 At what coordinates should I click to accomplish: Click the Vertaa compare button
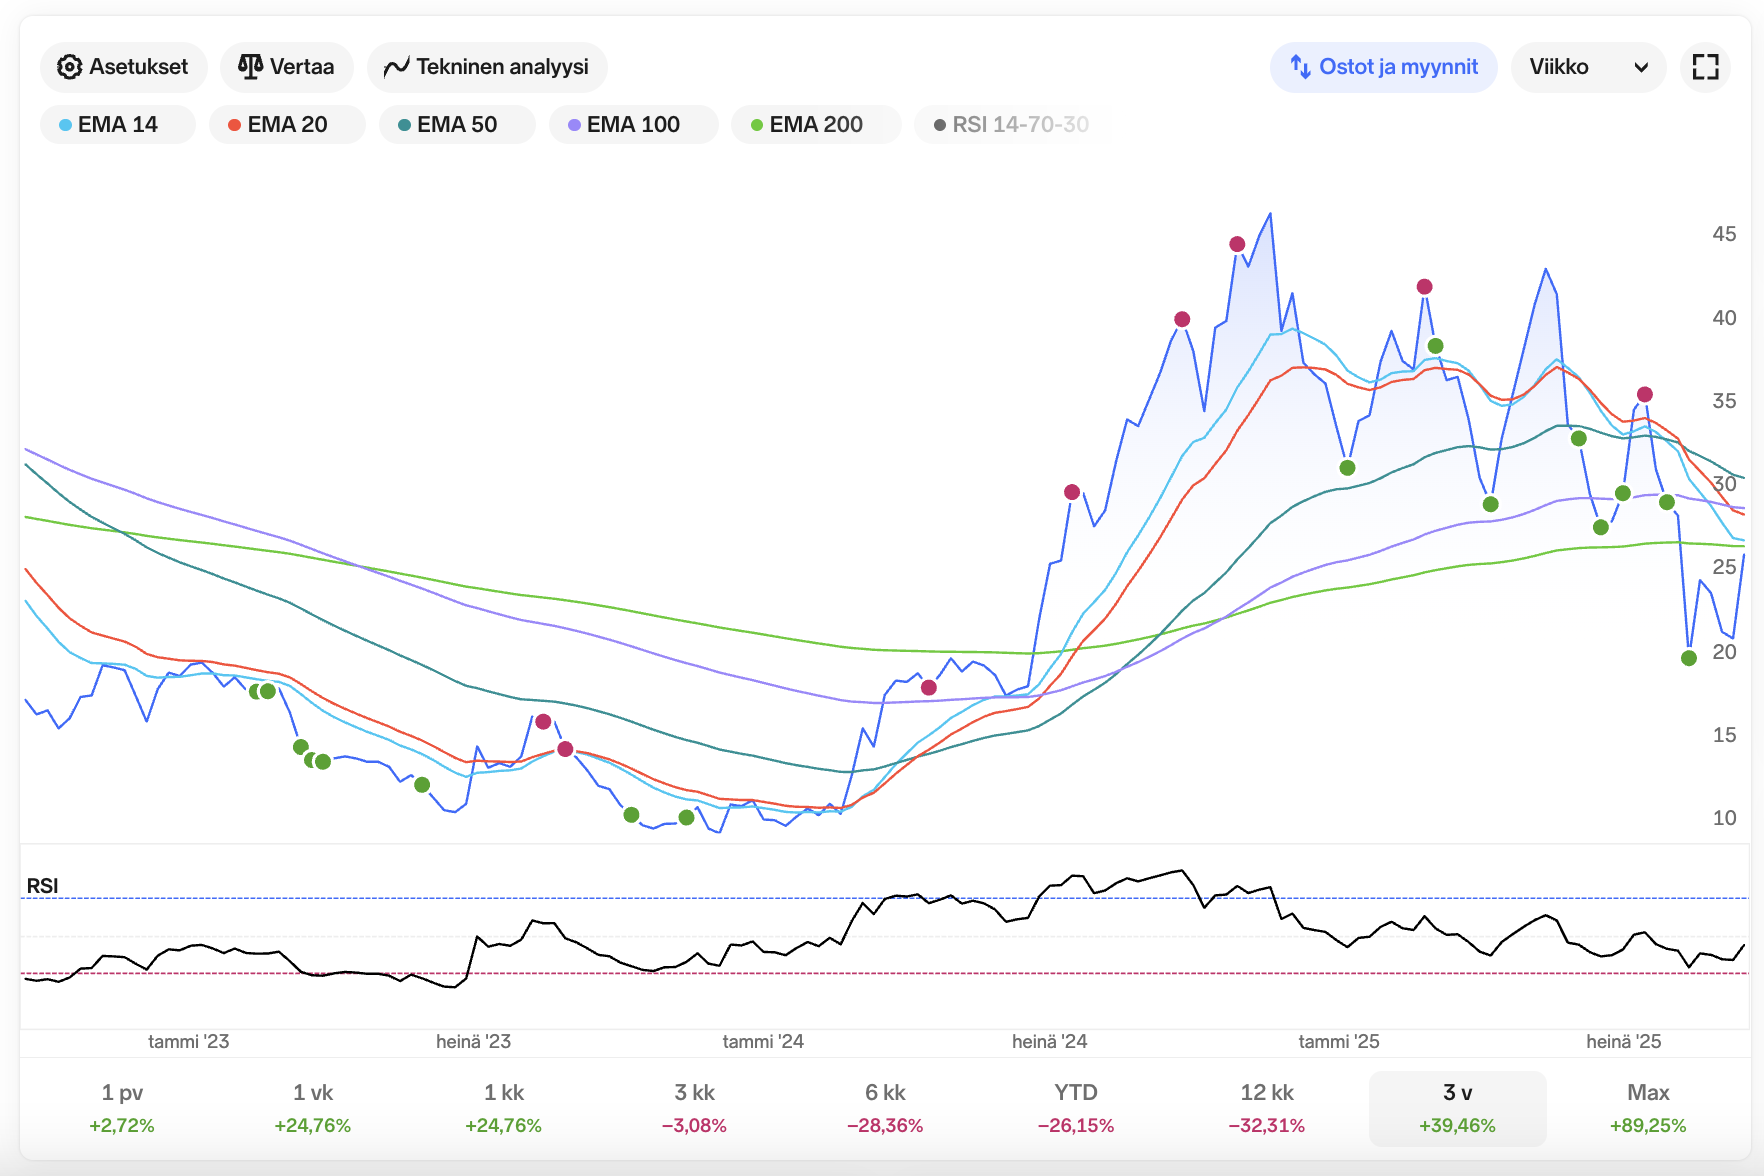[x=286, y=67]
